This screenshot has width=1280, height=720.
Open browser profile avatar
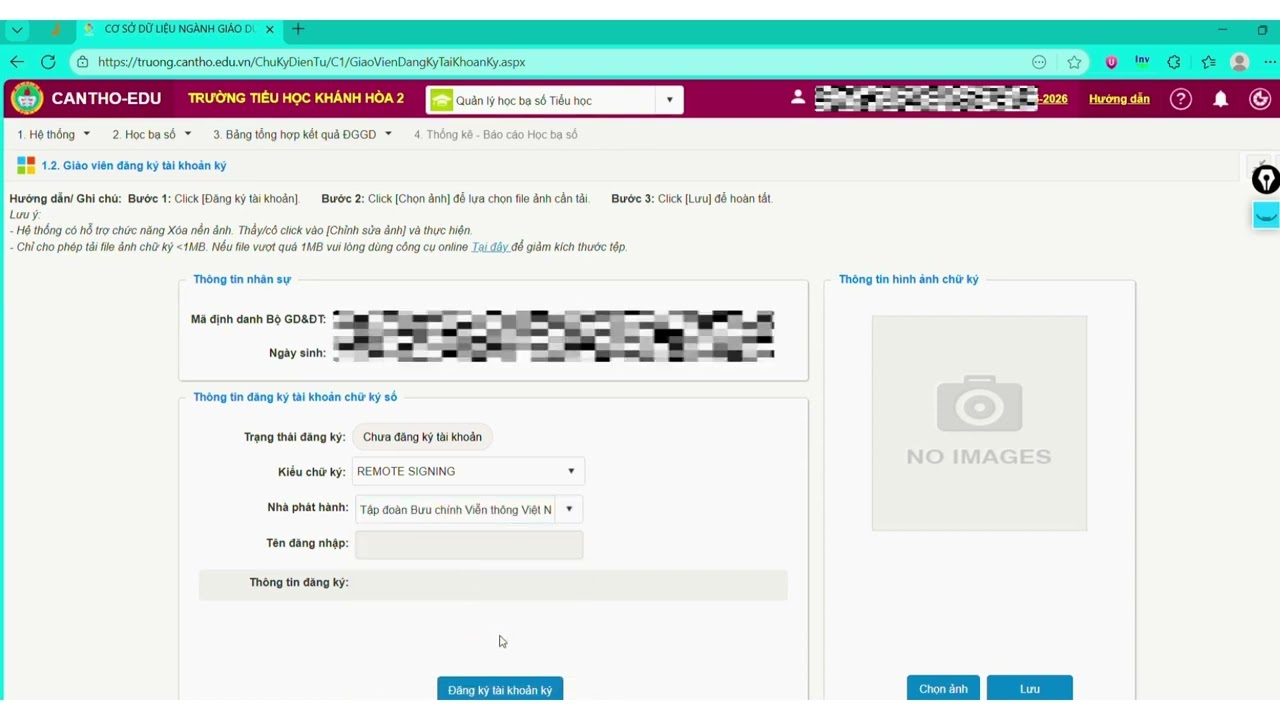point(1240,62)
